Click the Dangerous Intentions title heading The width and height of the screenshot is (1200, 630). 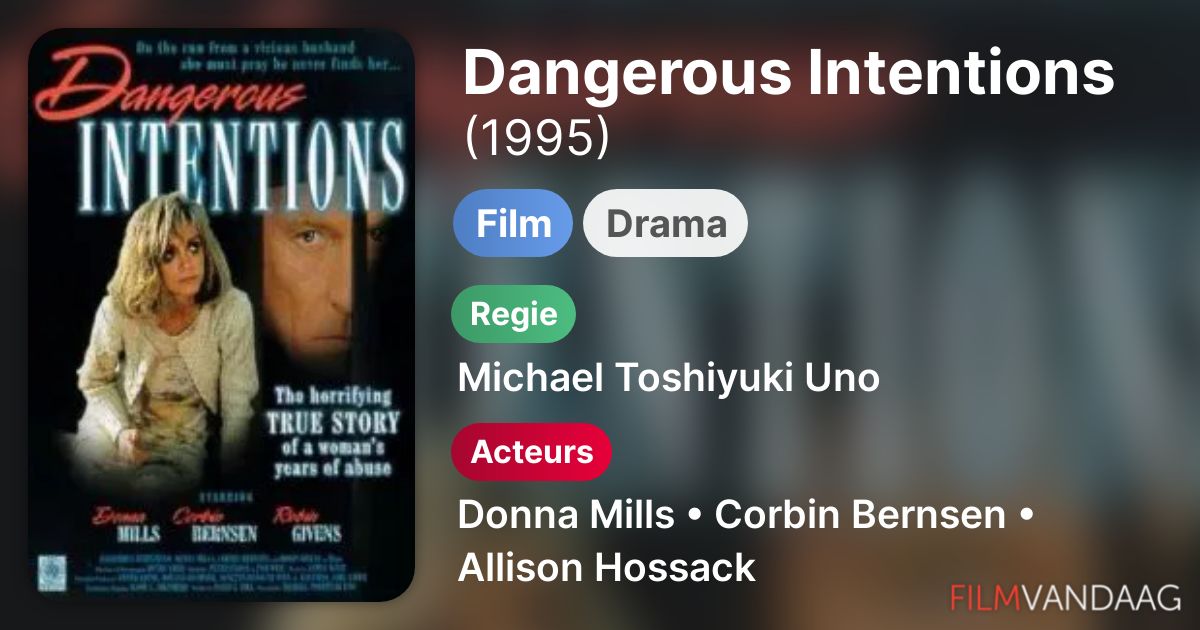pos(788,73)
